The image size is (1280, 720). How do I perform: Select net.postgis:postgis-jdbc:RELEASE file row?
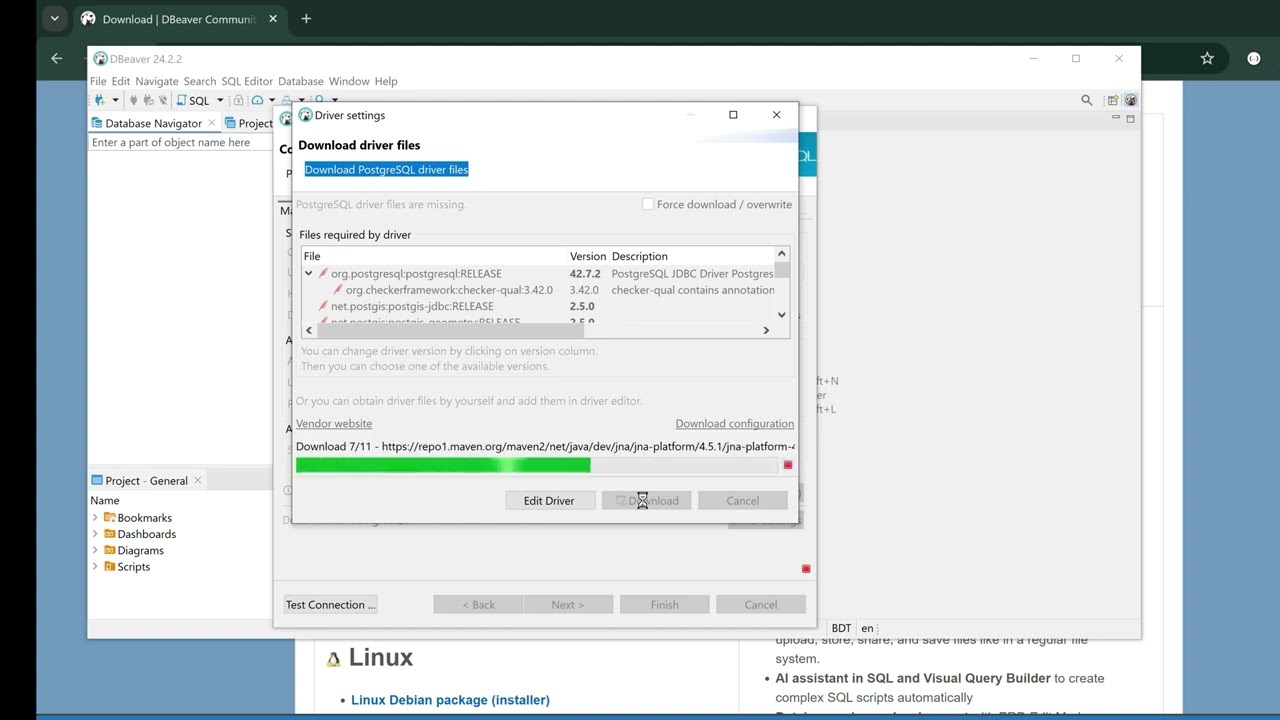(x=412, y=306)
